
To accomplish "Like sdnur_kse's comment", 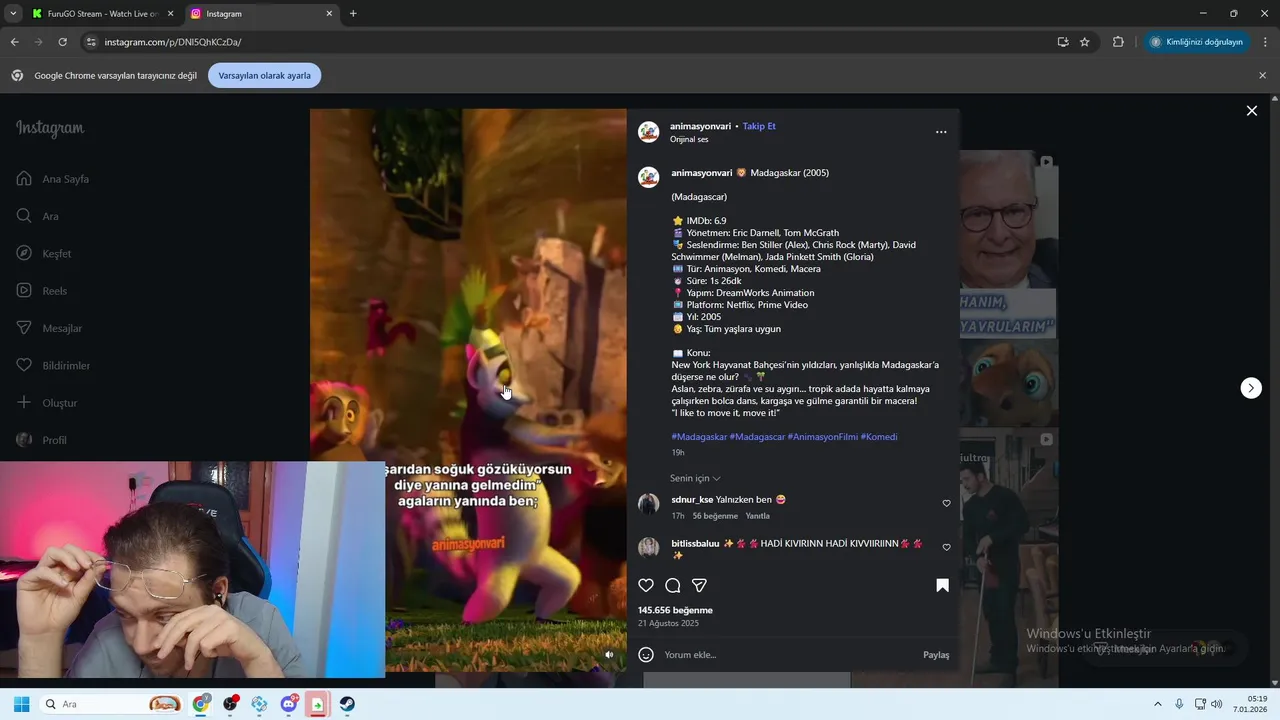I will click(946, 503).
